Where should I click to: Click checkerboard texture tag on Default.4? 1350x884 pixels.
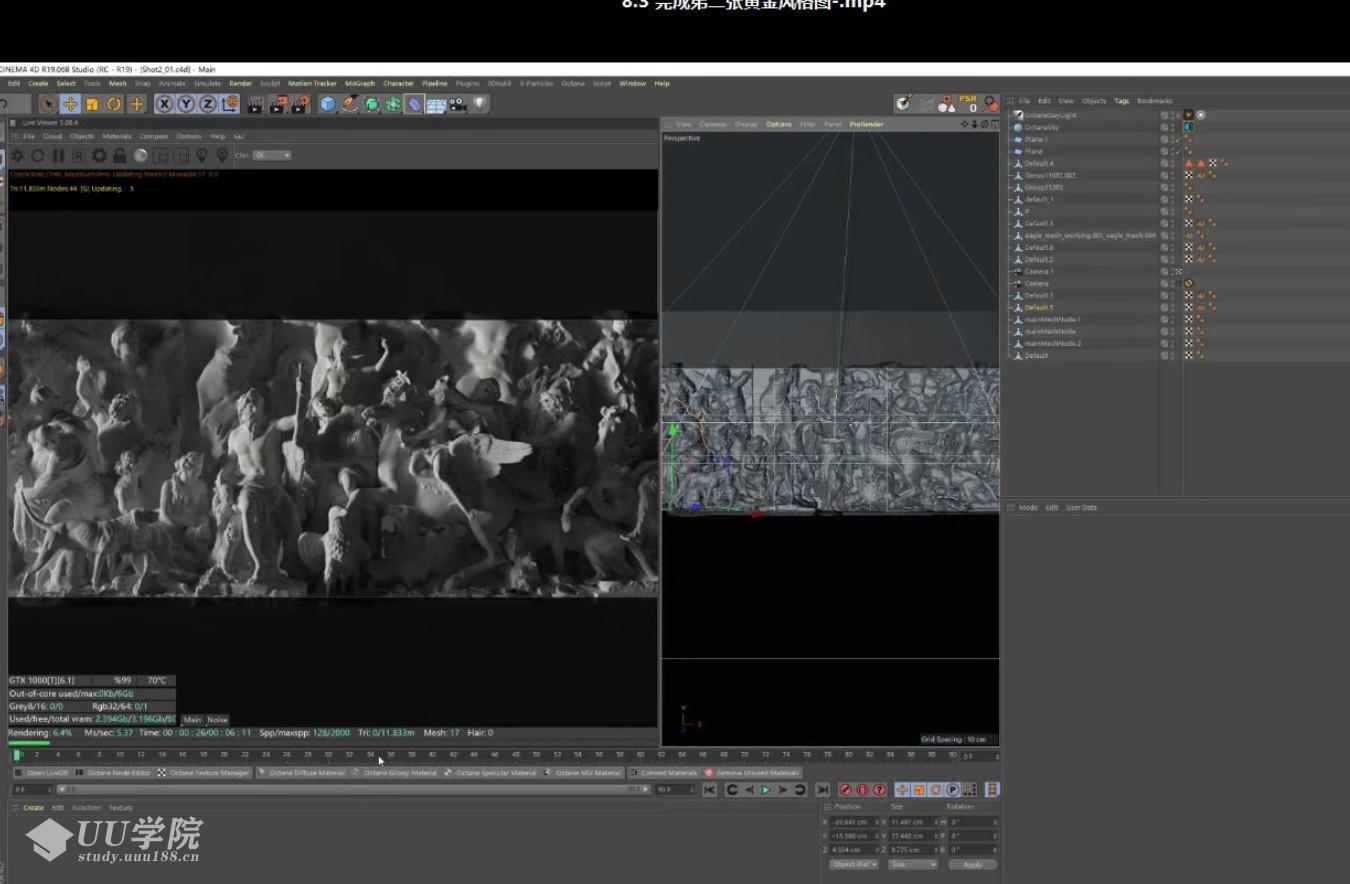pyautogui.click(x=1213, y=163)
